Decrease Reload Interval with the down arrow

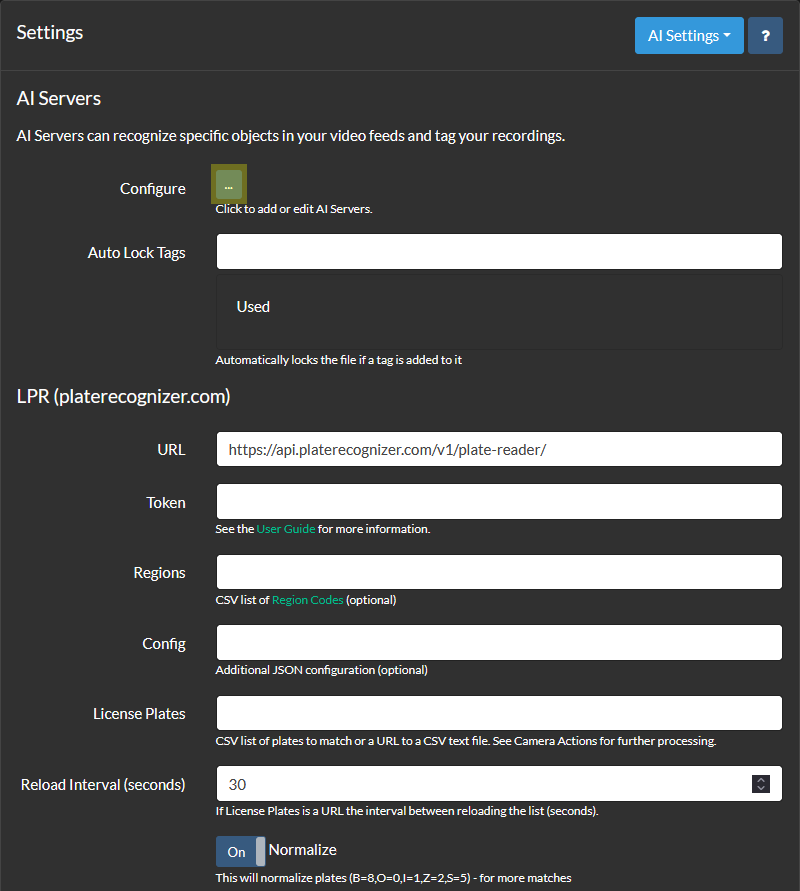tap(761, 788)
